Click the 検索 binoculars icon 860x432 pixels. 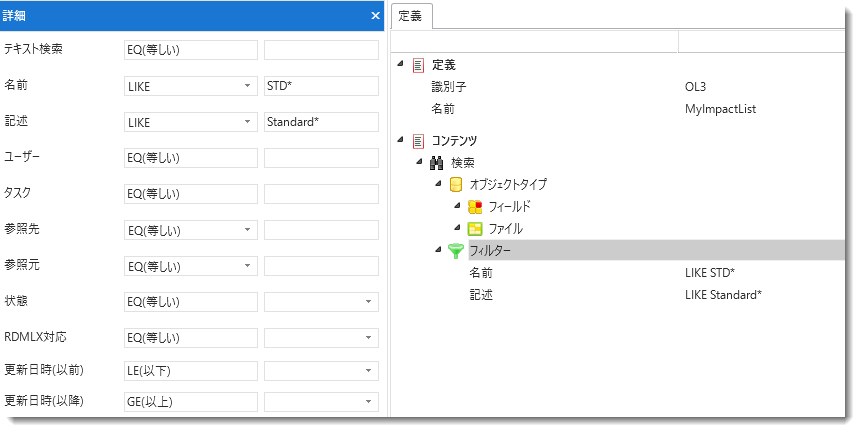(436, 163)
